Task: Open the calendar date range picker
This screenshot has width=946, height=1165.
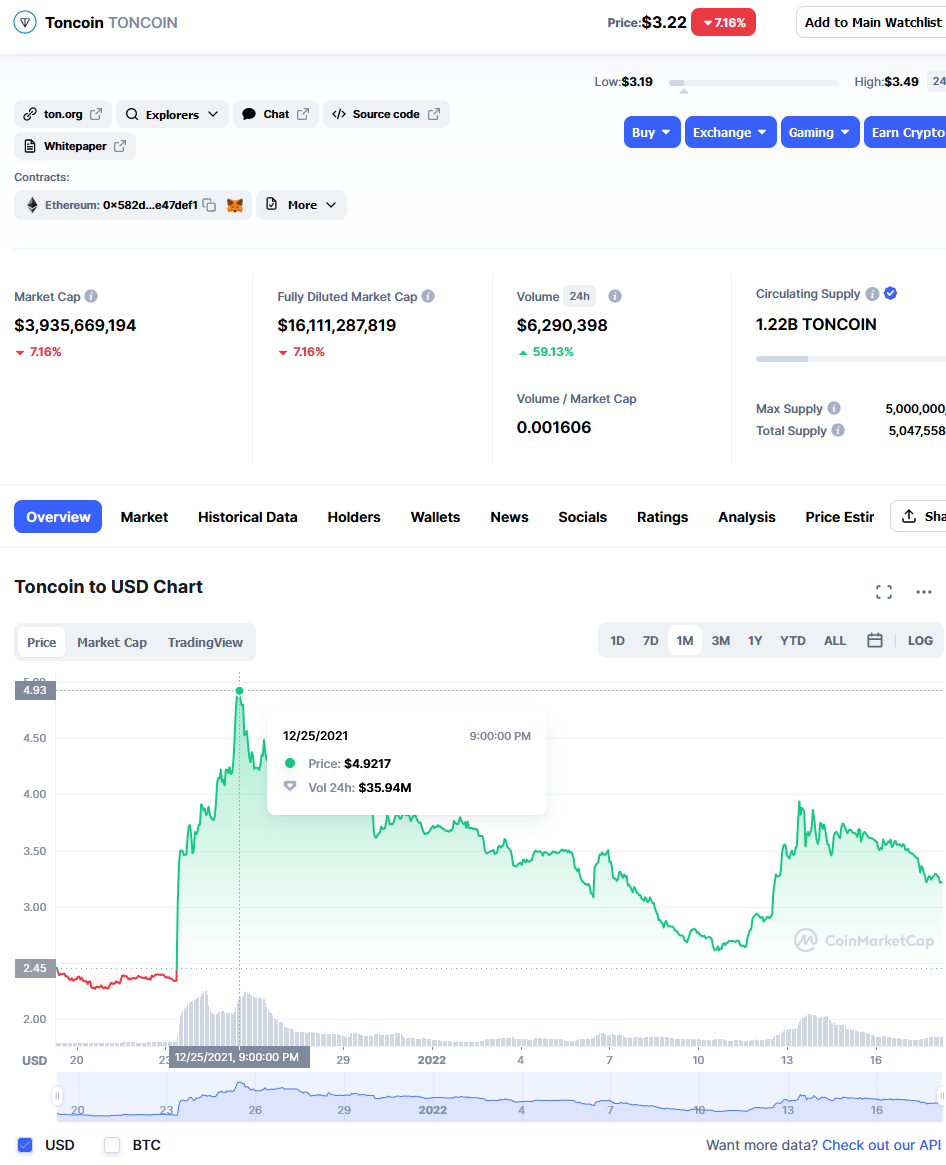Action: [x=874, y=641]
